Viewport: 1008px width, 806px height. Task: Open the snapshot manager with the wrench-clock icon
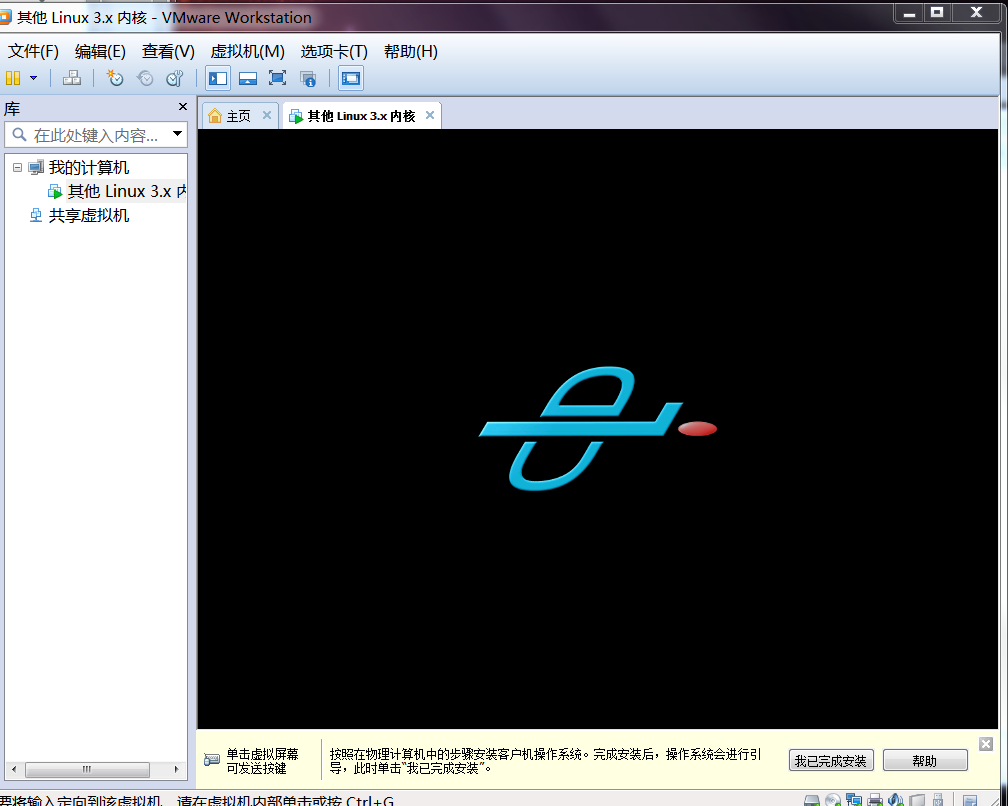point(175,78)
